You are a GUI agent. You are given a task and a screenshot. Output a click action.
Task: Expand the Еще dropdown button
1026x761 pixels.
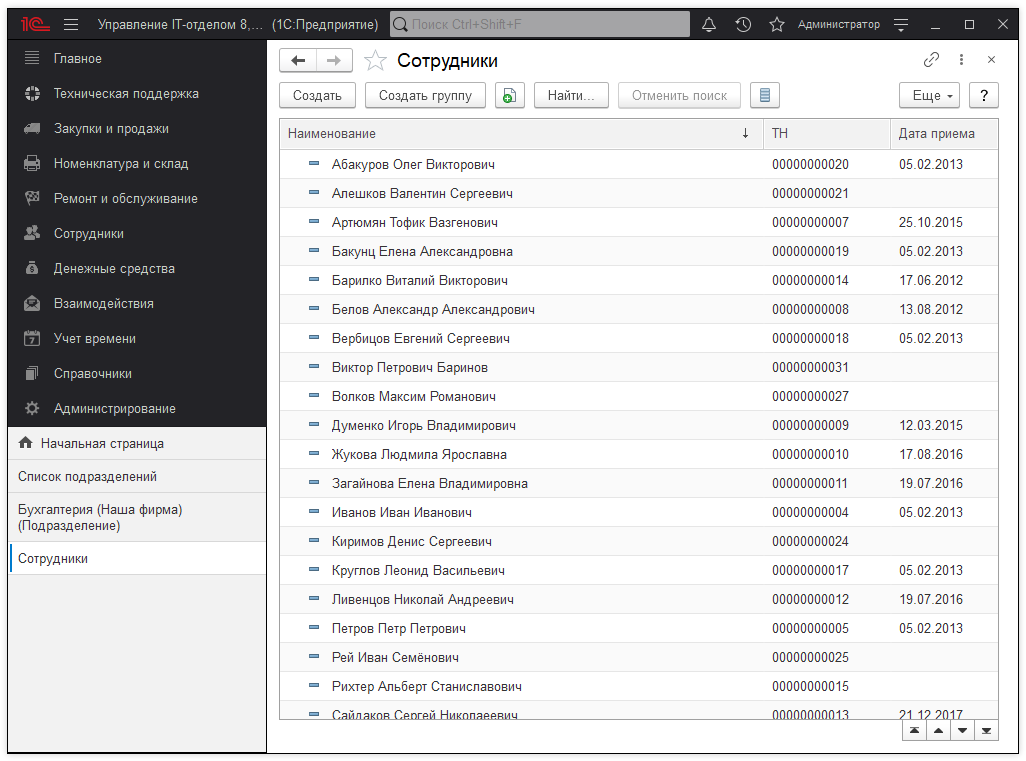(930, 96)
